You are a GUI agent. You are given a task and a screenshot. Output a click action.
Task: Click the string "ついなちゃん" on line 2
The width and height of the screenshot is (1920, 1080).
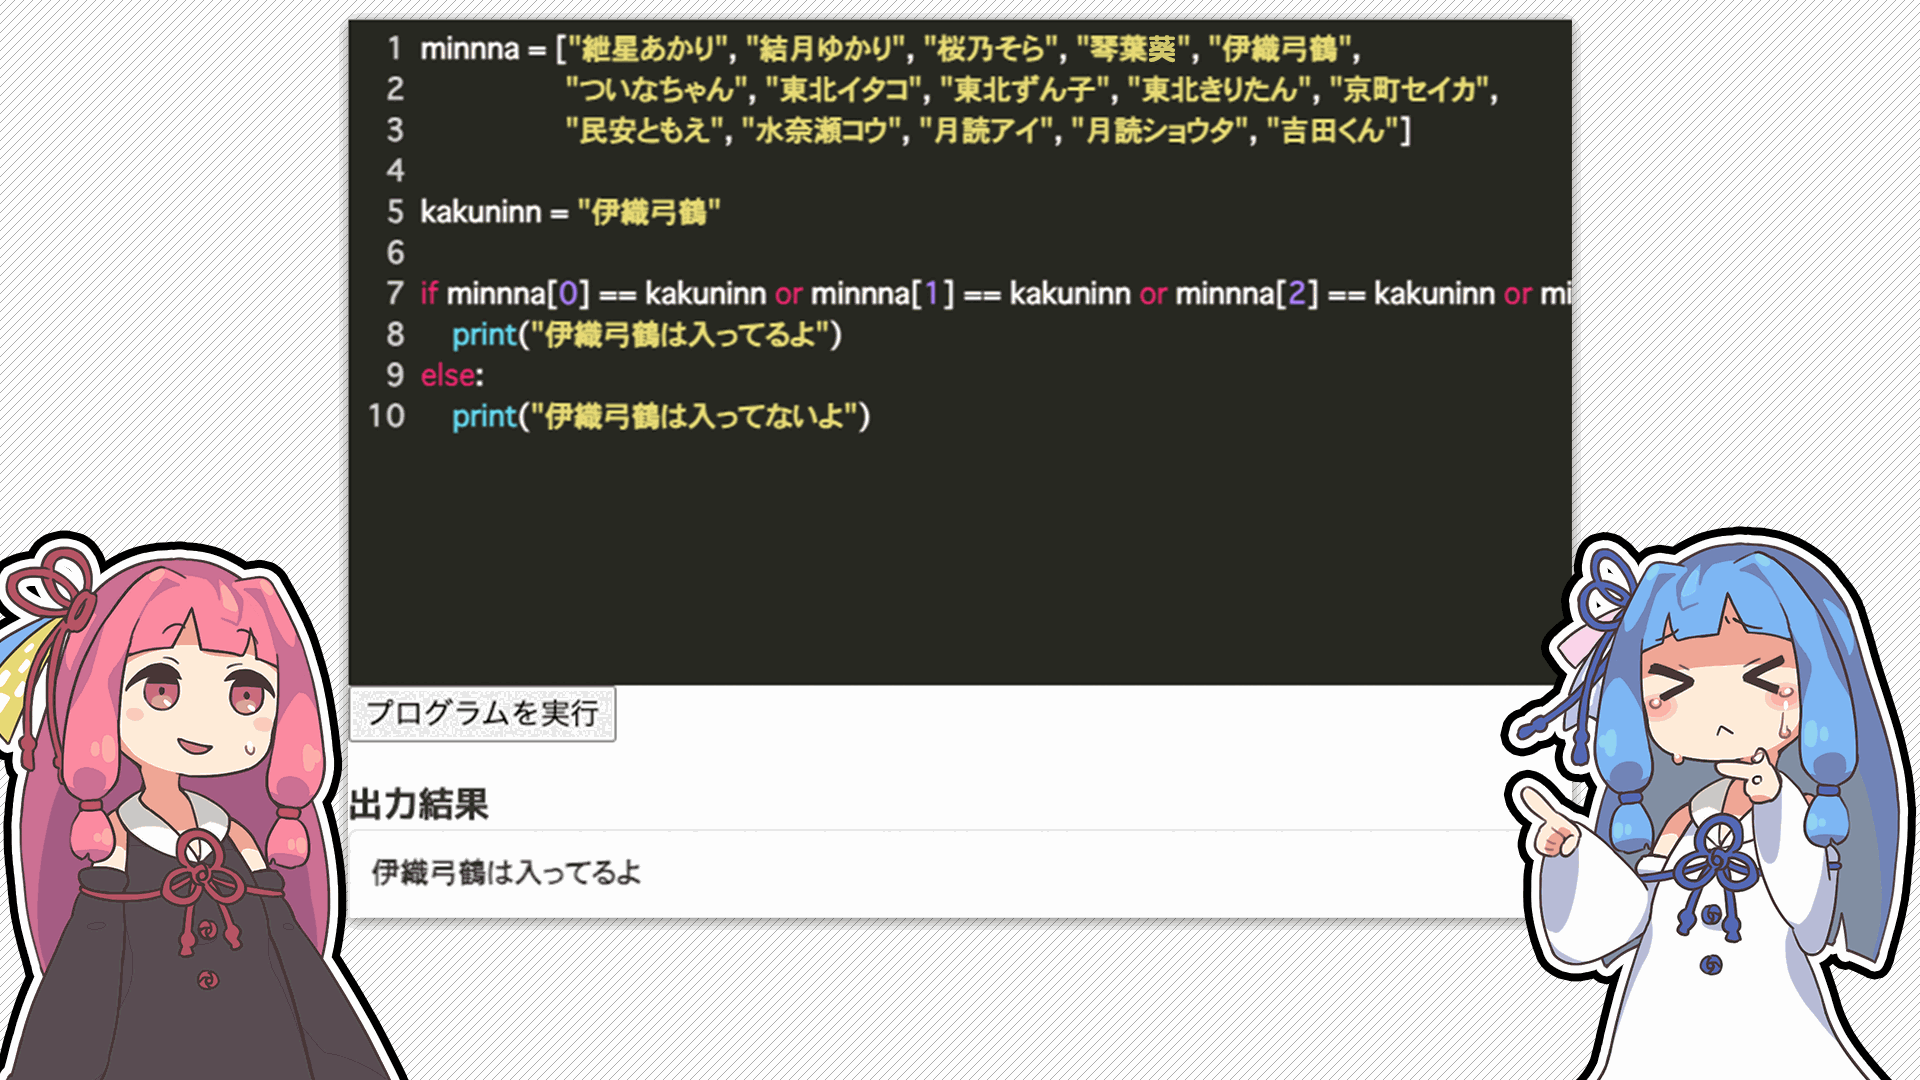pos(657,89)
